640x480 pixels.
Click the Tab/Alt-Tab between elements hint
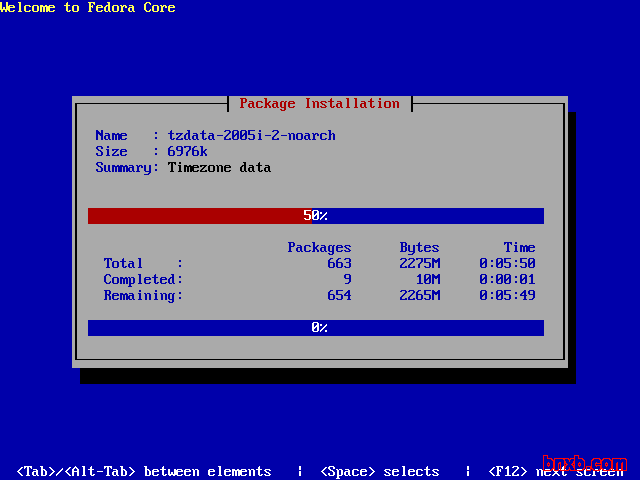pos(143,471)
